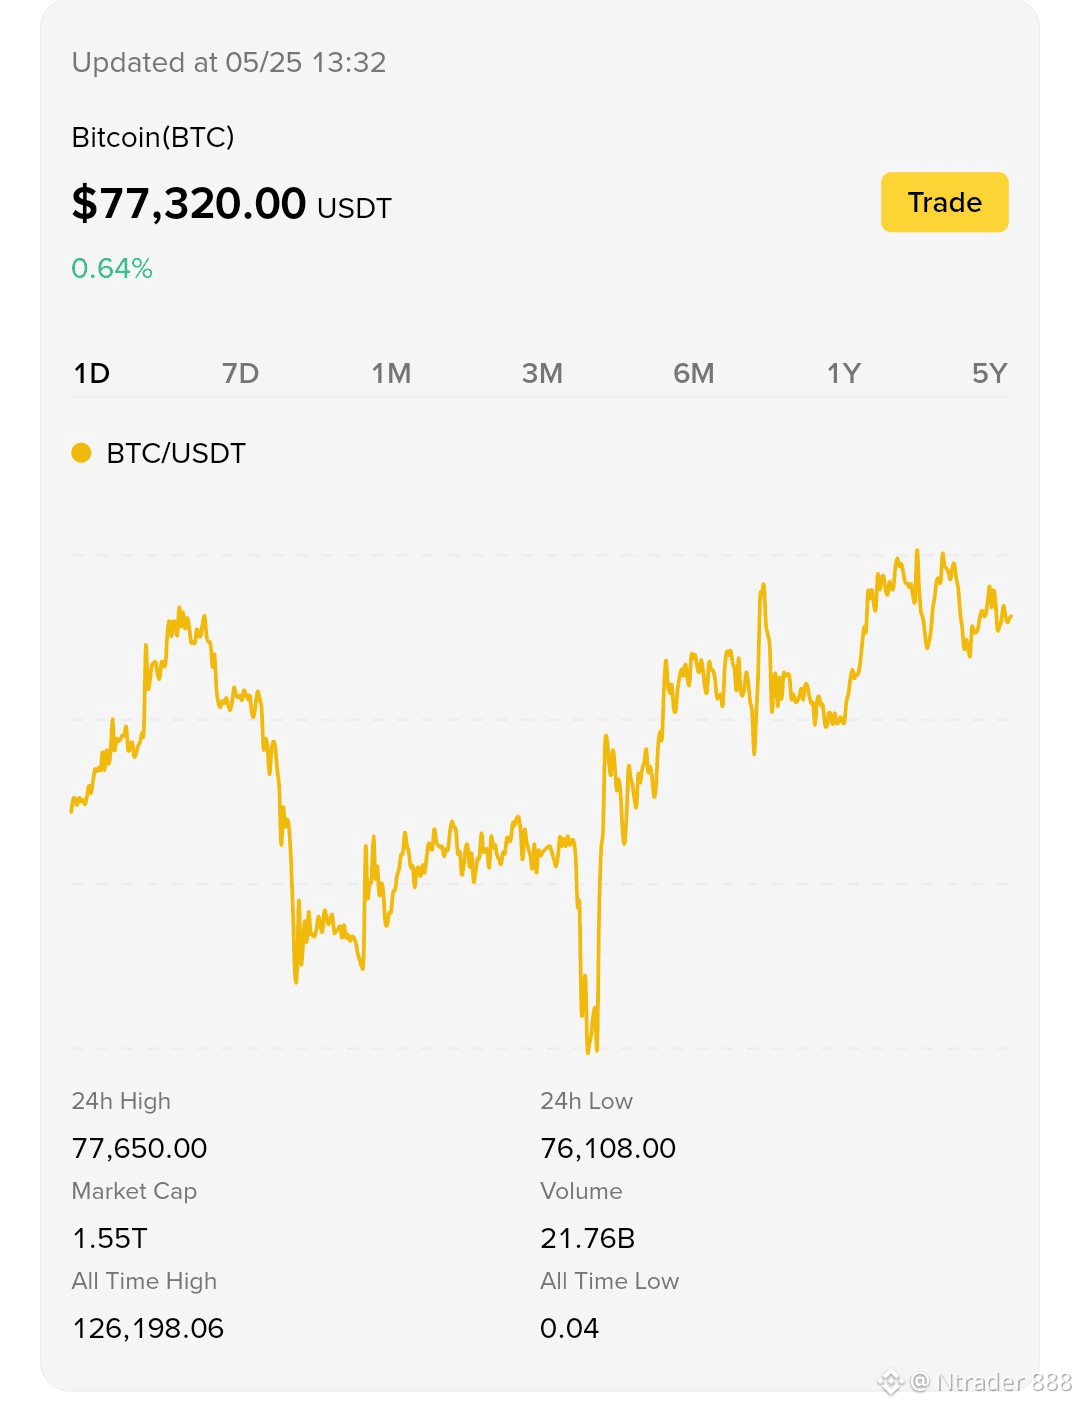
Task: Open the 1M chart range
Action: coord(391,373)
